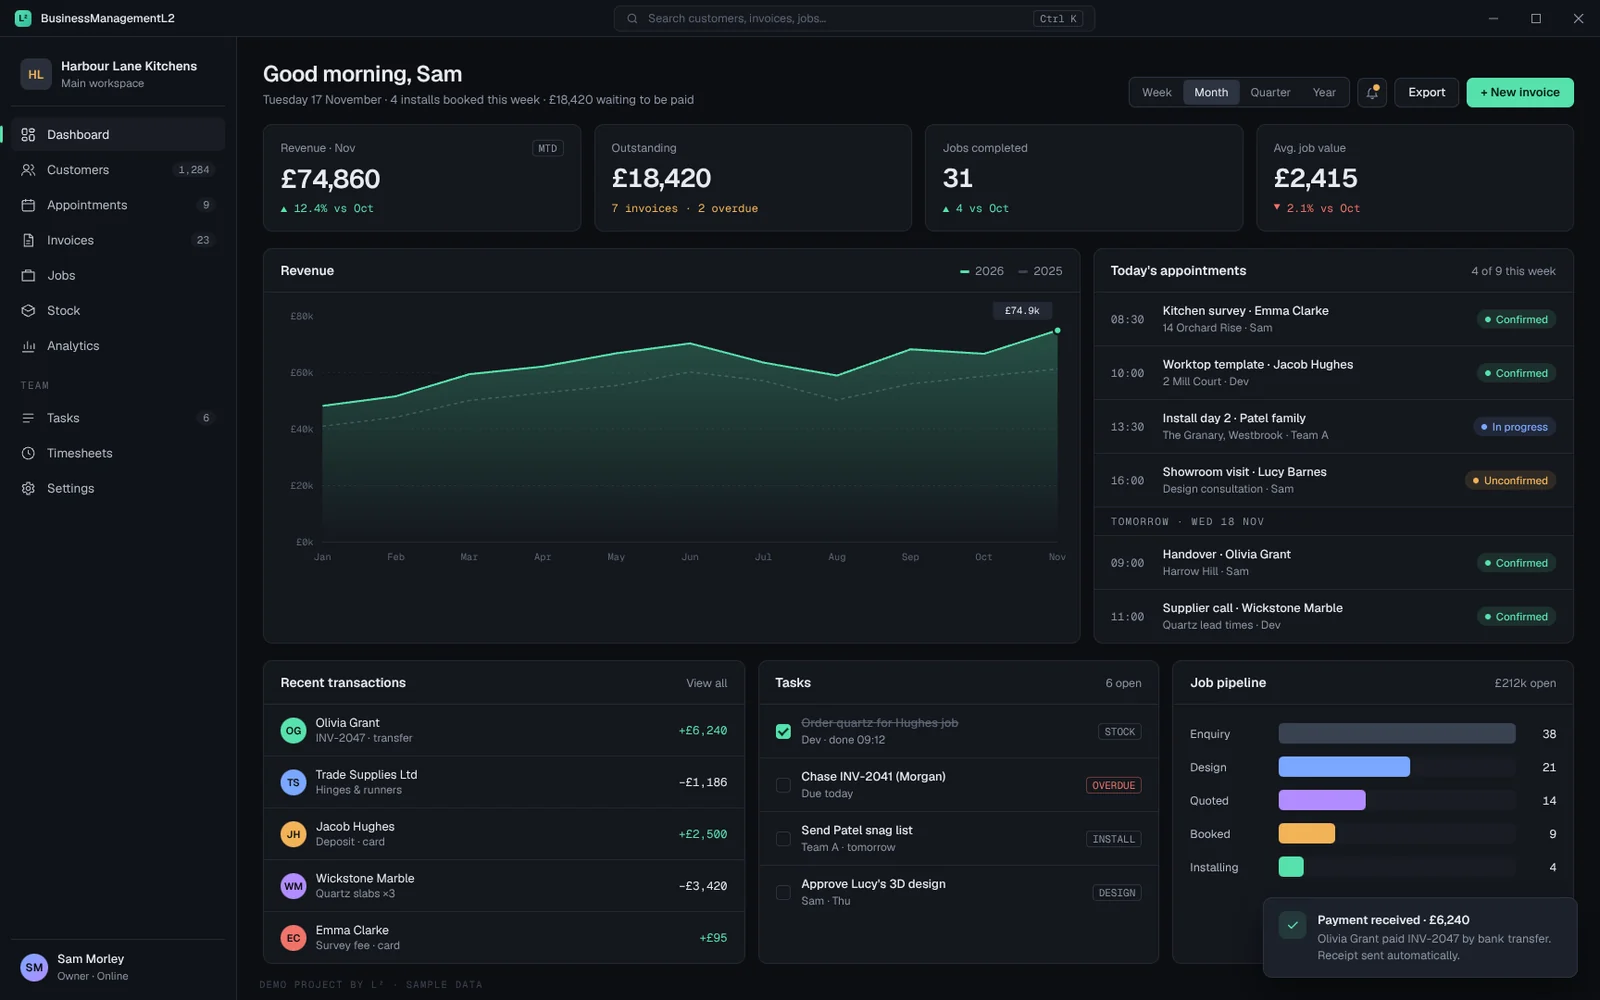Click Emma Clarke's EC avatar
The image size is (1600, 1000).
click(293, 938)
